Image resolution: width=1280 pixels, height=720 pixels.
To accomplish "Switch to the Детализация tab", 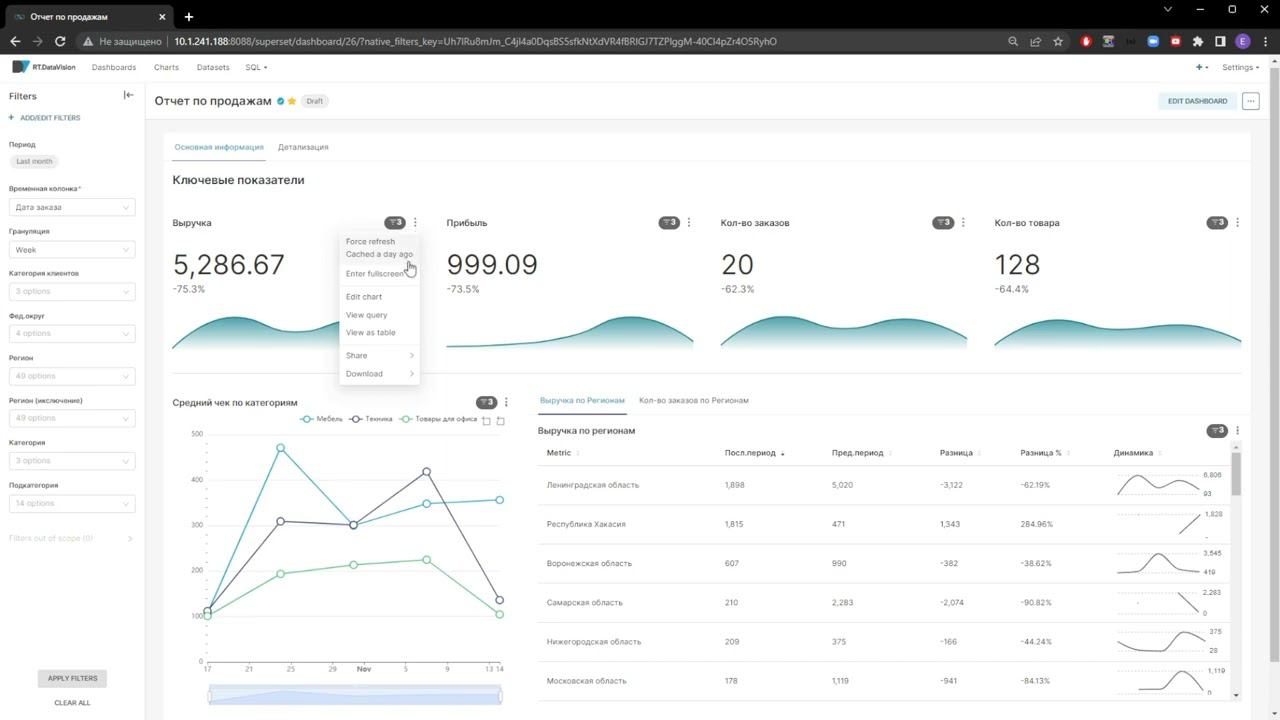I will 303,147.
